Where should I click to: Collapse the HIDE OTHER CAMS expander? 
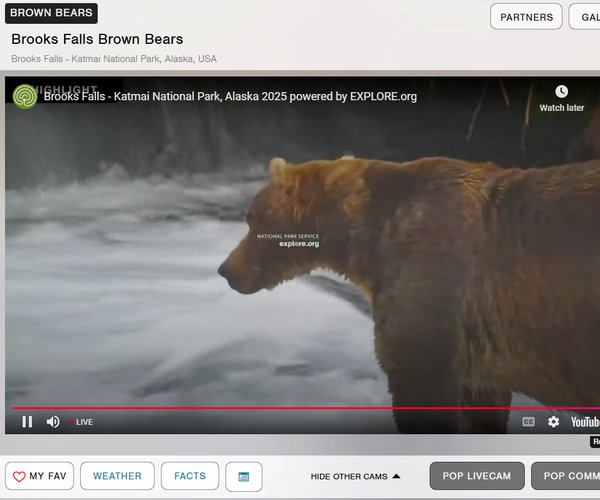click(x=355, y=476)
